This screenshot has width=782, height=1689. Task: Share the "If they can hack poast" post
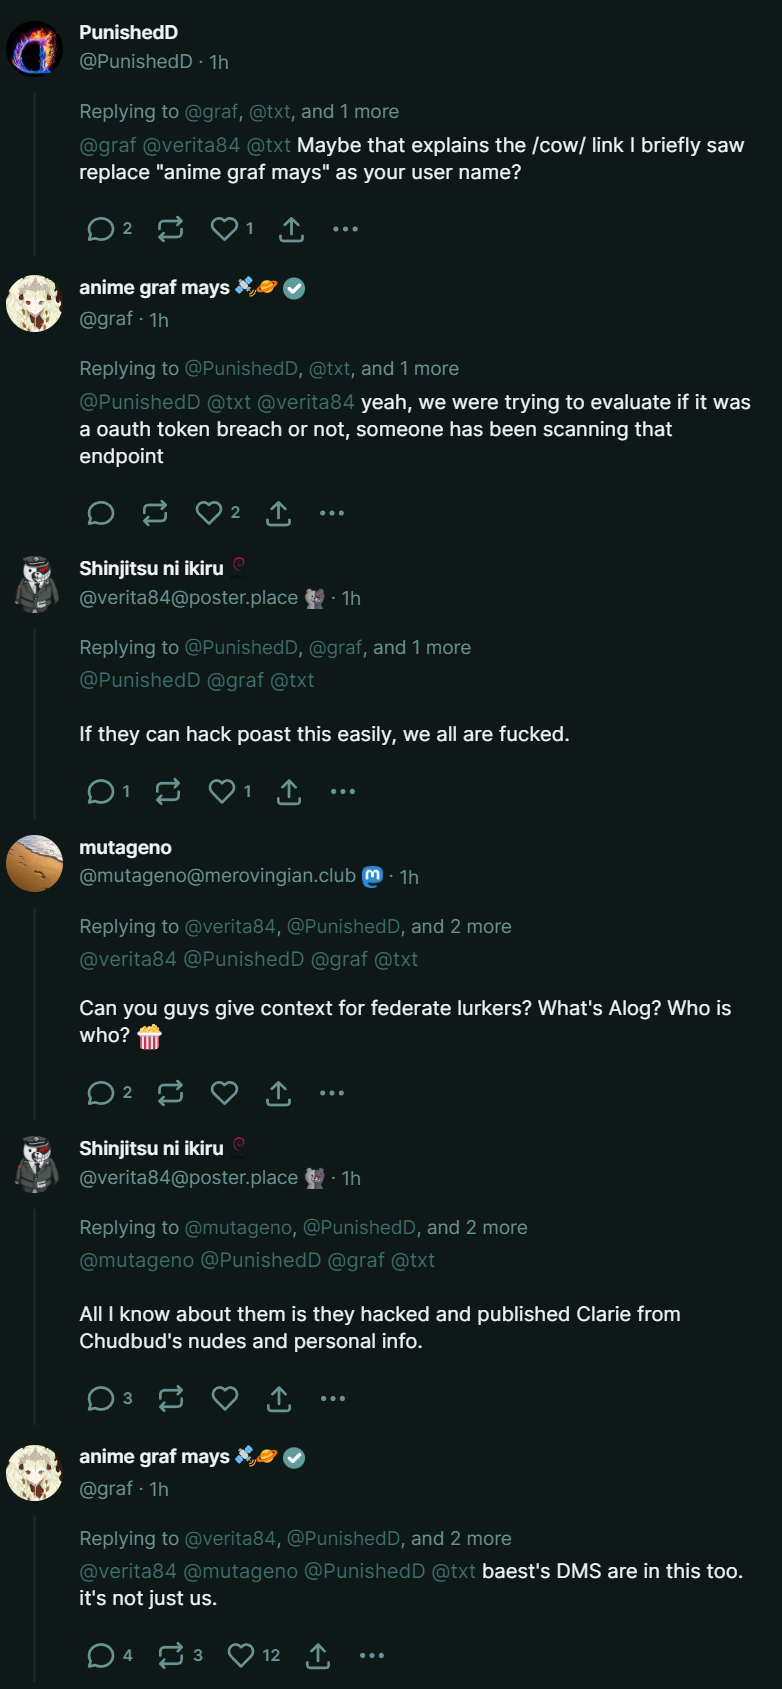click(x=289, y=792)
